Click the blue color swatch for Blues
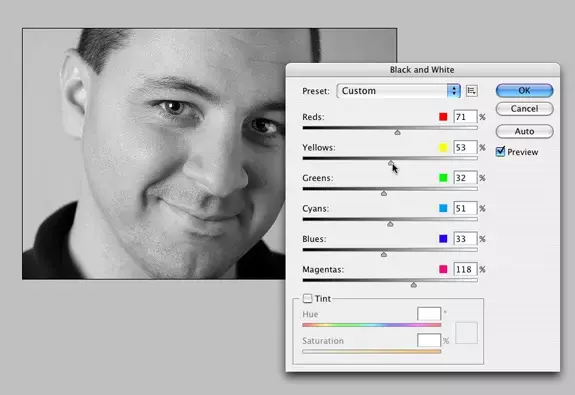 click(443, 239)
